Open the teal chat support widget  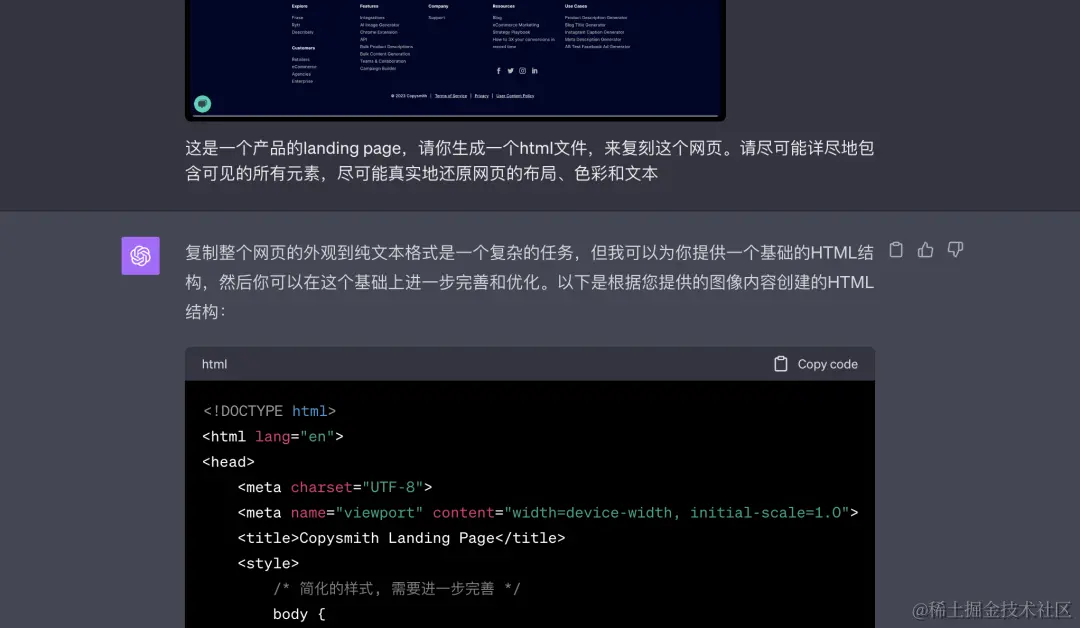pyautogui.click(x=202, y=104)
